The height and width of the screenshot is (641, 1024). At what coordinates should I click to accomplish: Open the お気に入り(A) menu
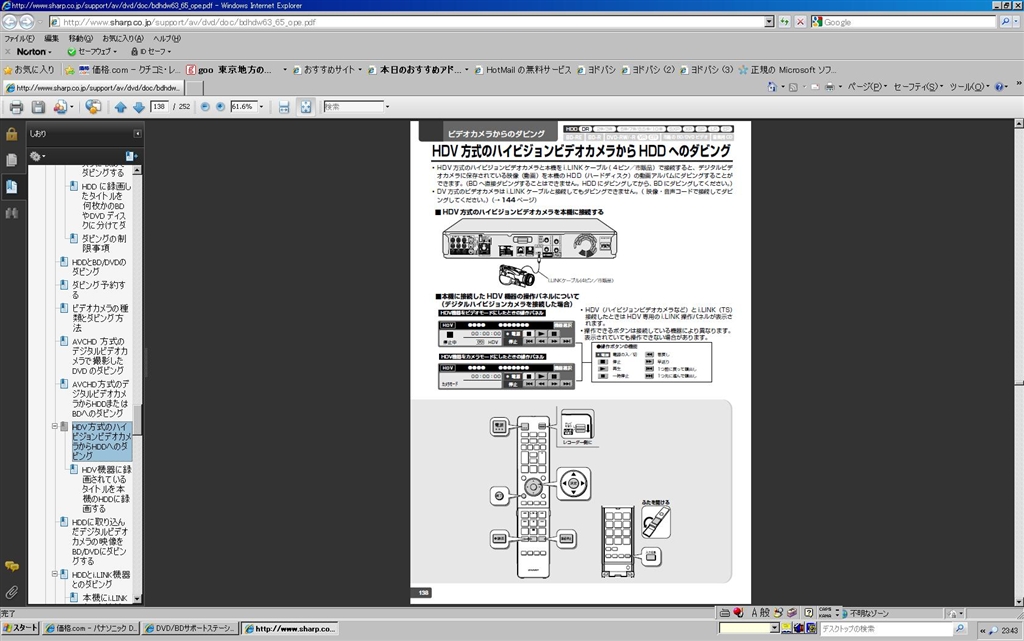[x=121, y=38]
